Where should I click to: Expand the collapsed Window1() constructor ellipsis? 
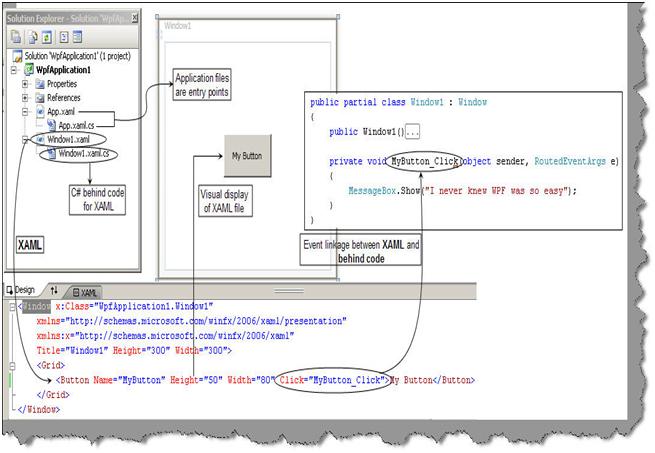(413, 132)
